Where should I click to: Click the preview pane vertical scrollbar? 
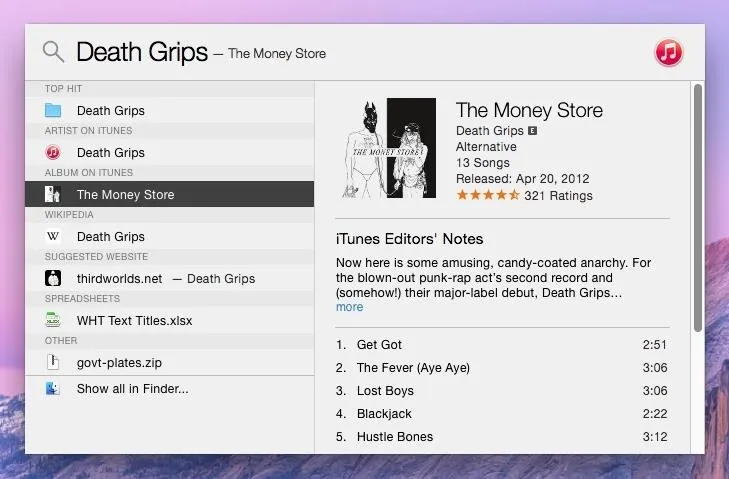697,207
